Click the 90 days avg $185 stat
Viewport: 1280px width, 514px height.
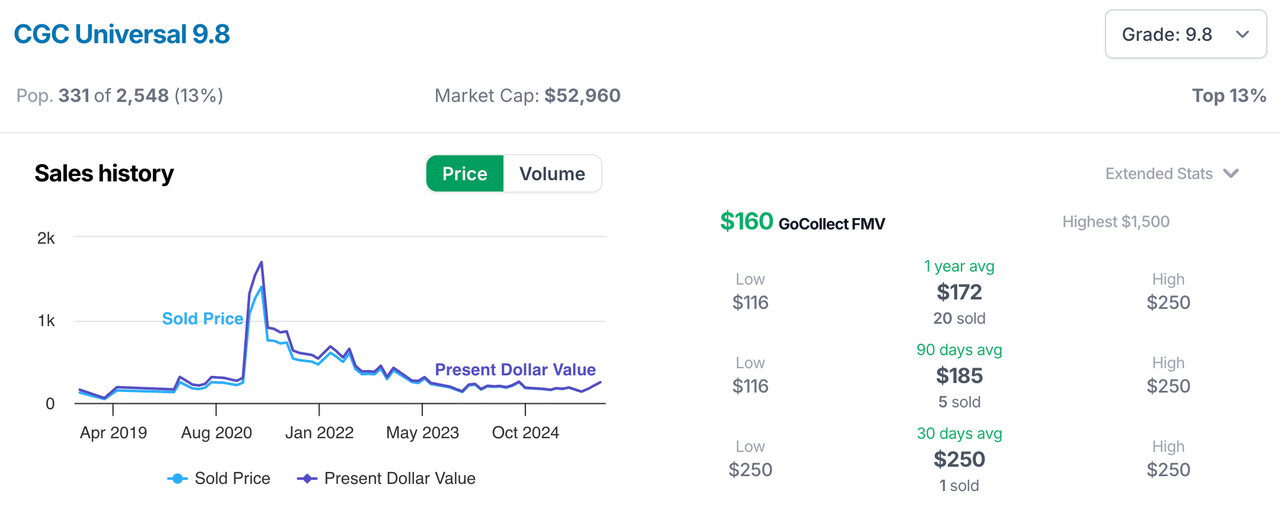click(959, 376)
